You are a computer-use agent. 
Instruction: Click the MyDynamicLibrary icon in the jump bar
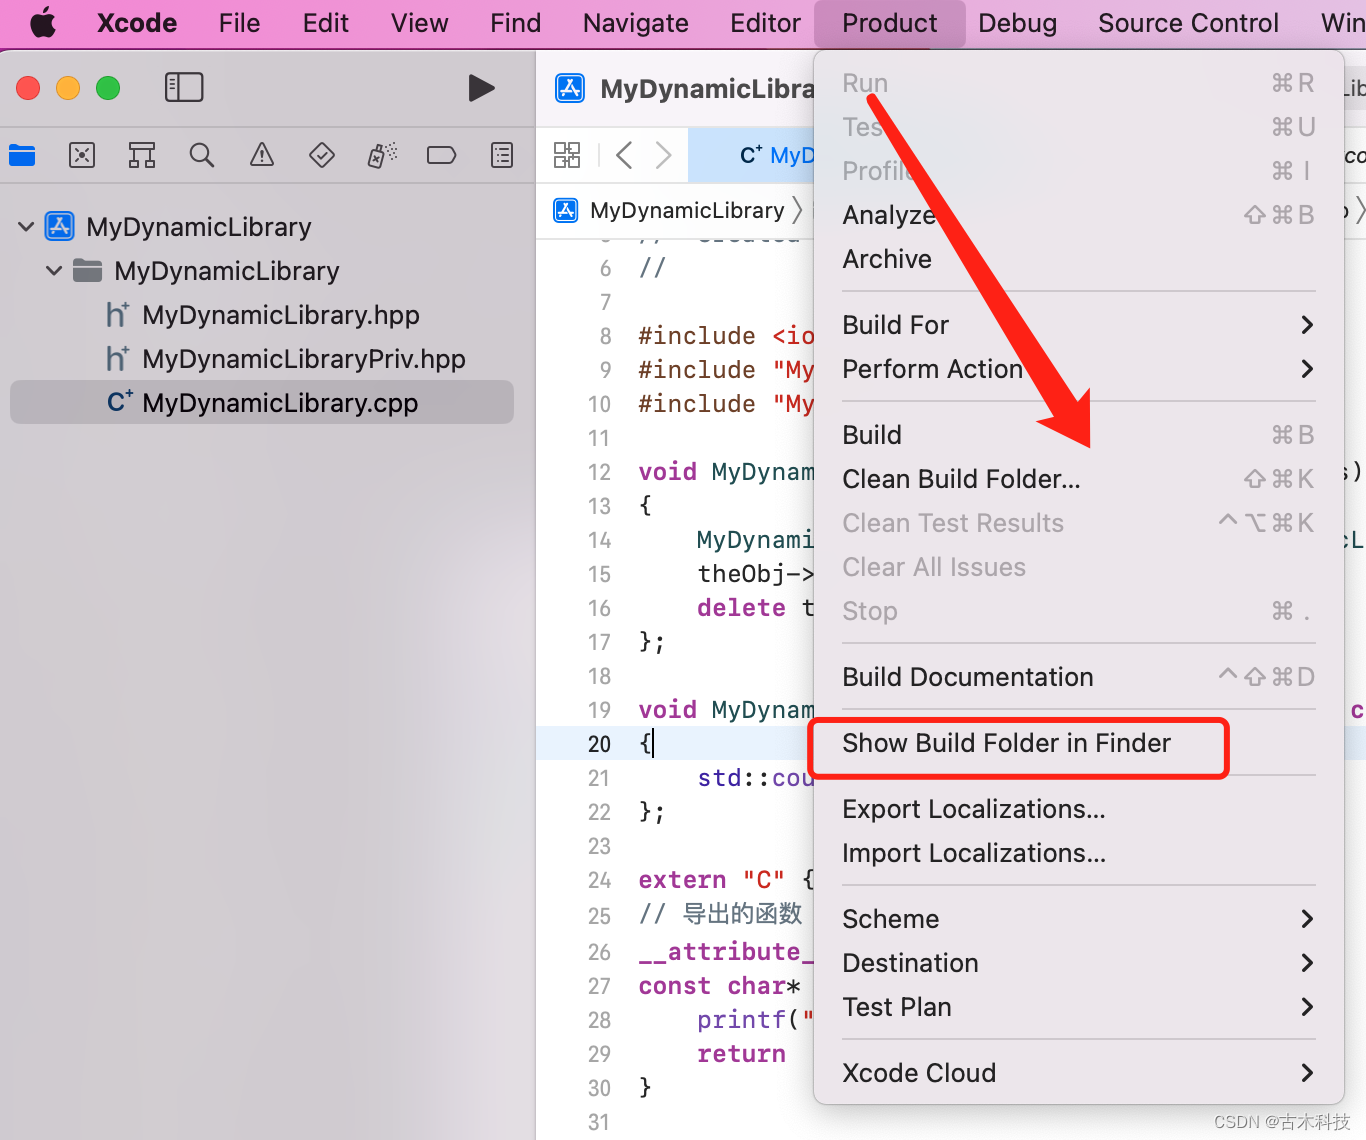(x=566, y=210)
